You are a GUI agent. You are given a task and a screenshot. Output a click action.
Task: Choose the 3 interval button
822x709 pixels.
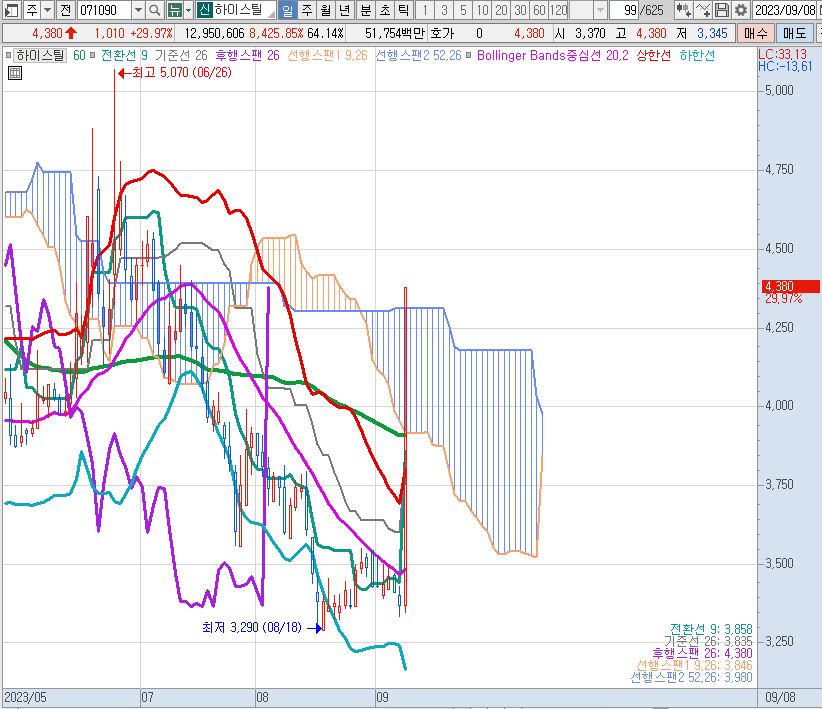coord(444,9)
